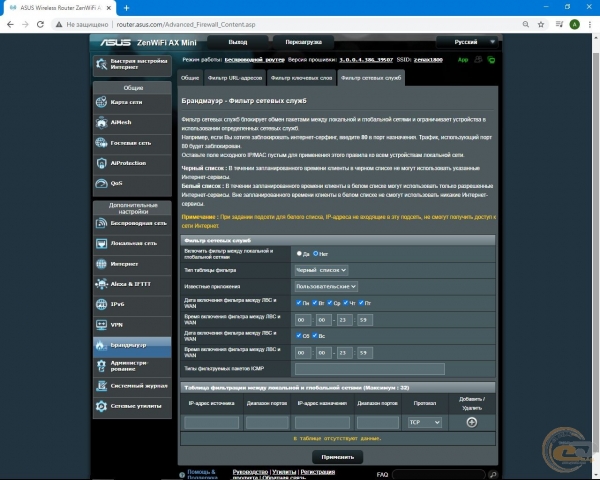
Task: Open the firmware version link
Action: coord(366,60)
